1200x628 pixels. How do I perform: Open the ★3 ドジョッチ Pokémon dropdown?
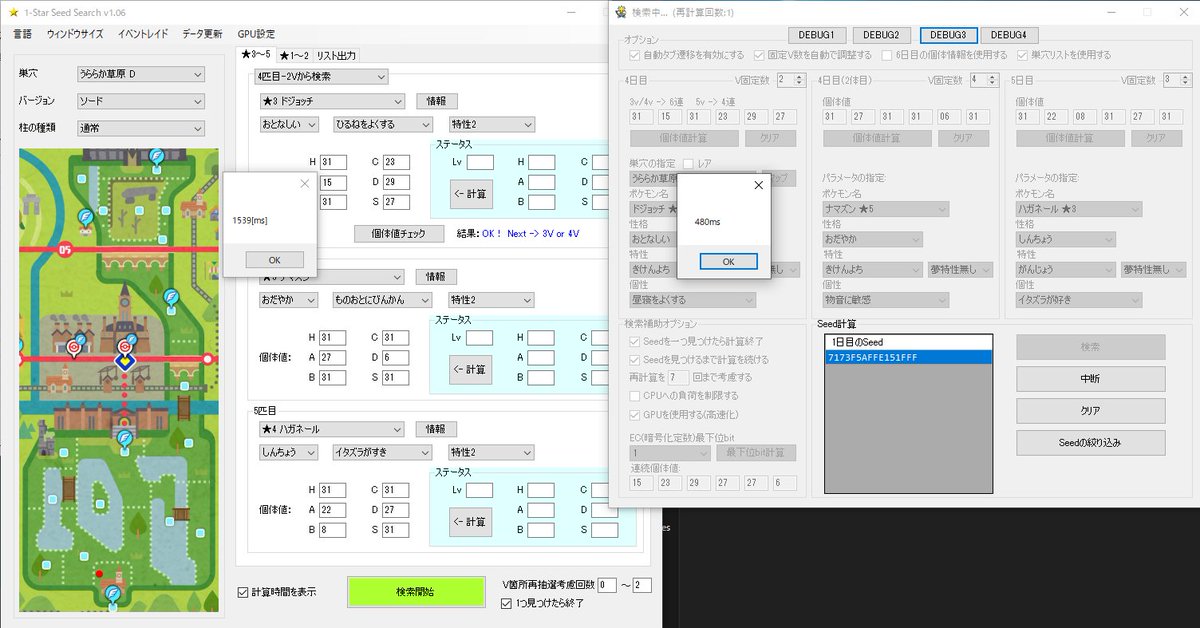(x=332, y=101)
